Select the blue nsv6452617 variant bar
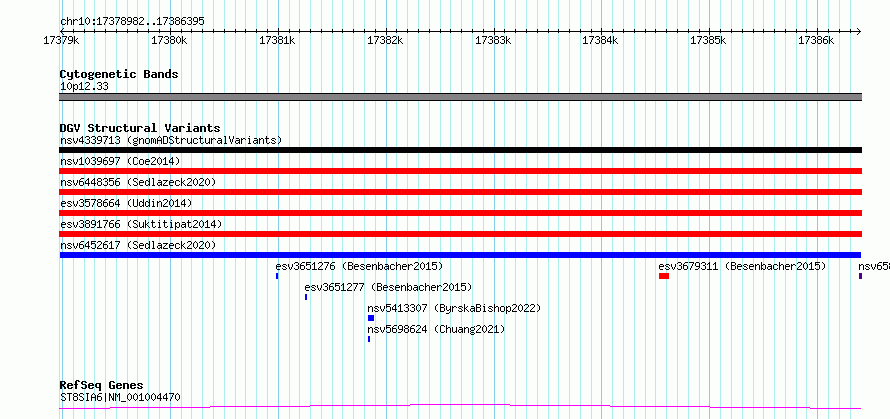 tap(460, 255)
